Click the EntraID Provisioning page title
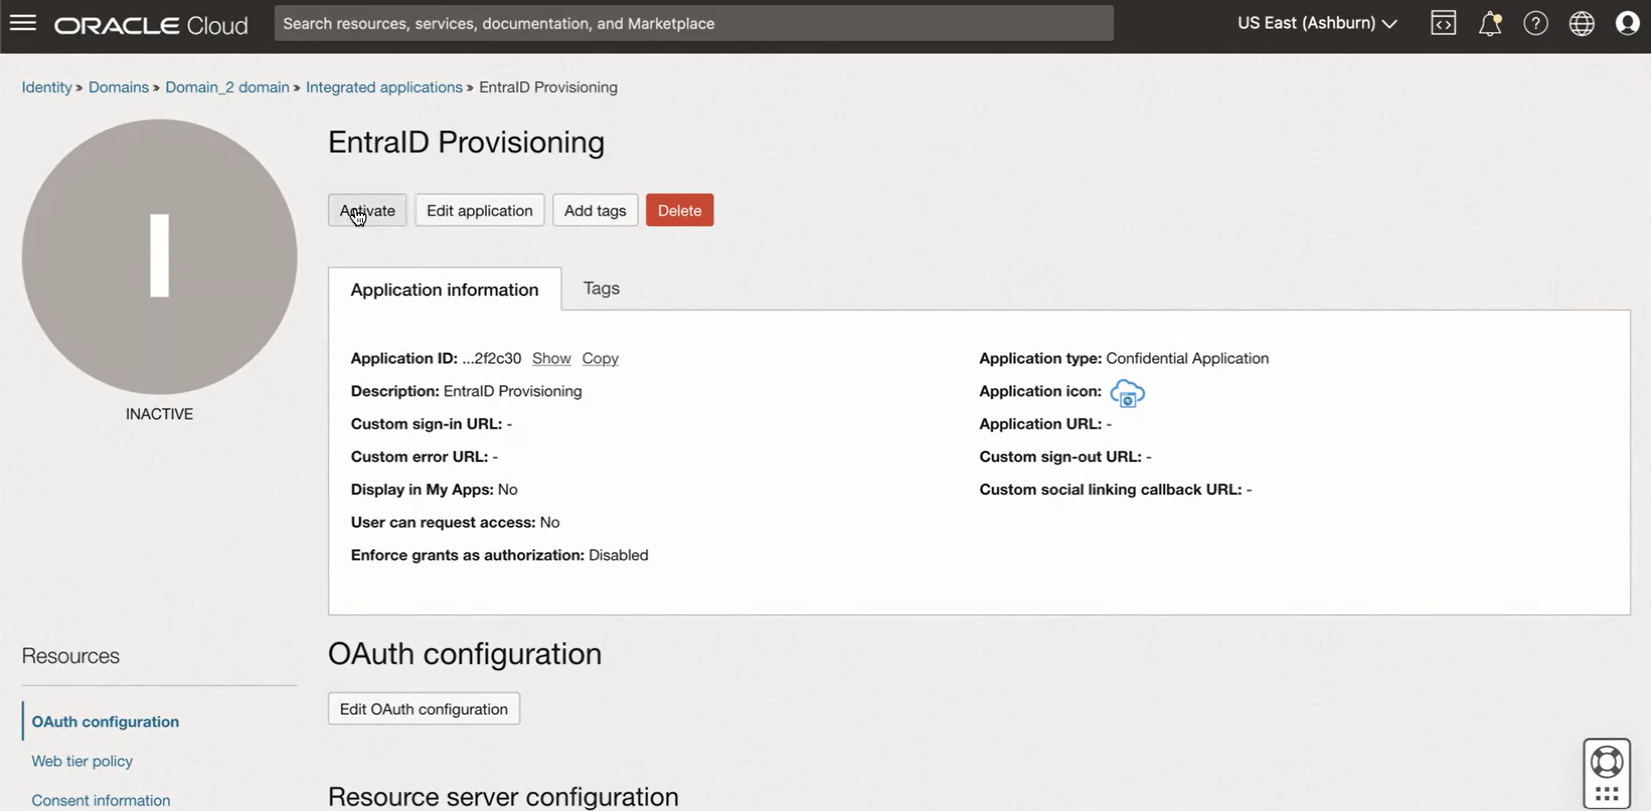This screenshot has height=811, width=1651. pos(466,142)
